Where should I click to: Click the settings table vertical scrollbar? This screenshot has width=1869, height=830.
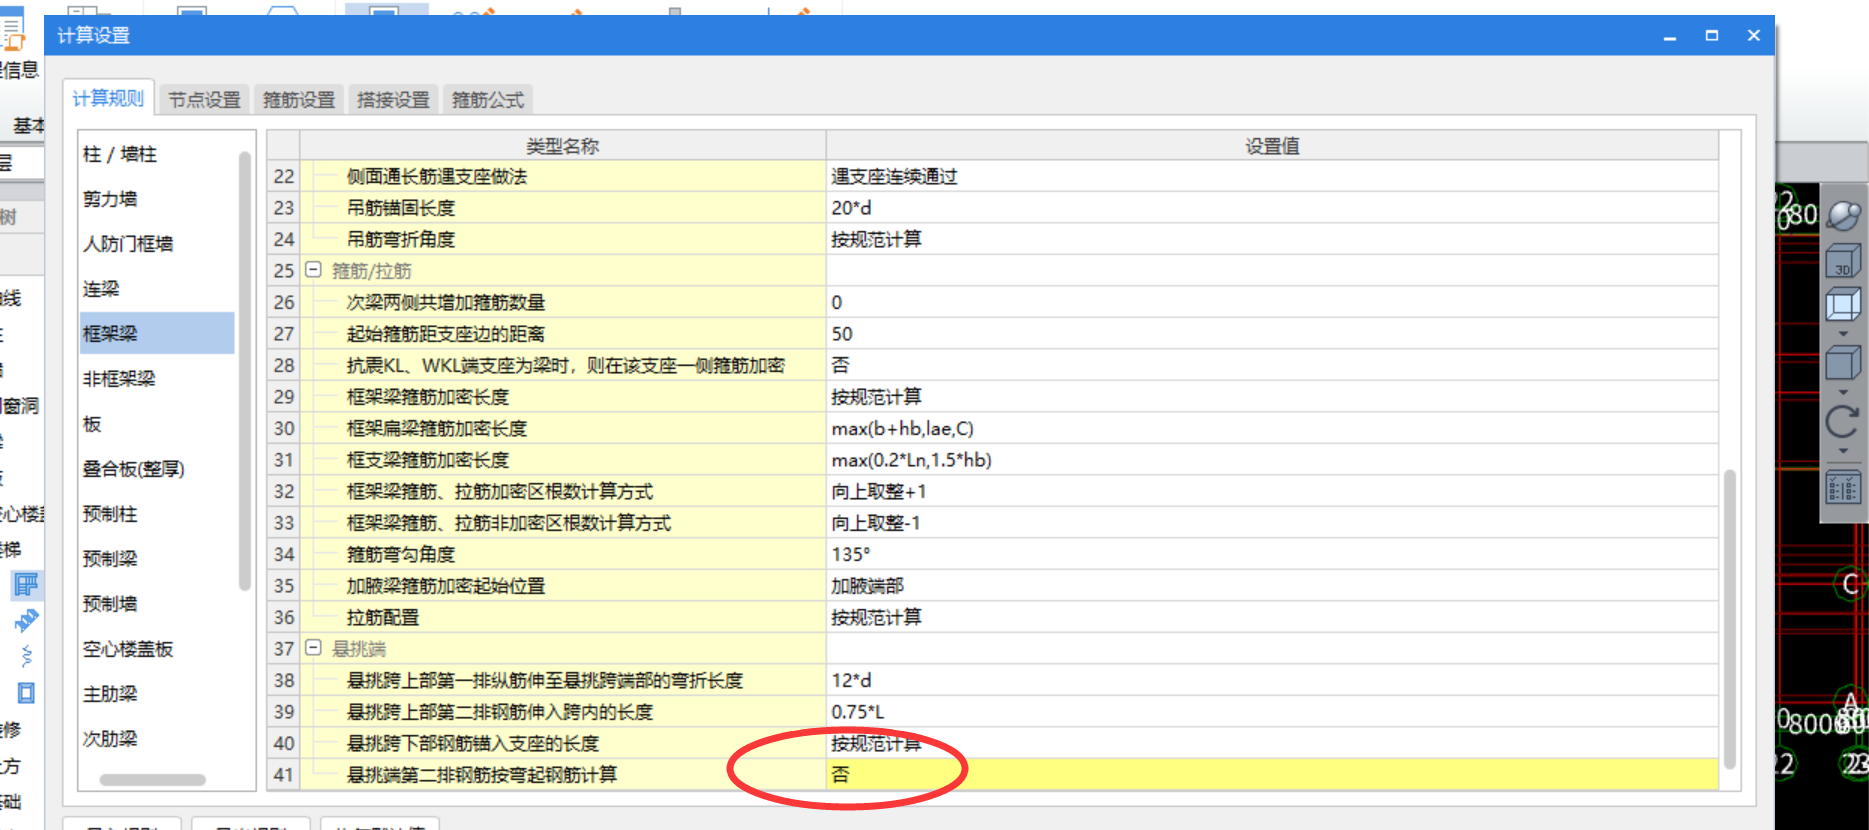click(x=1729, y=618)
